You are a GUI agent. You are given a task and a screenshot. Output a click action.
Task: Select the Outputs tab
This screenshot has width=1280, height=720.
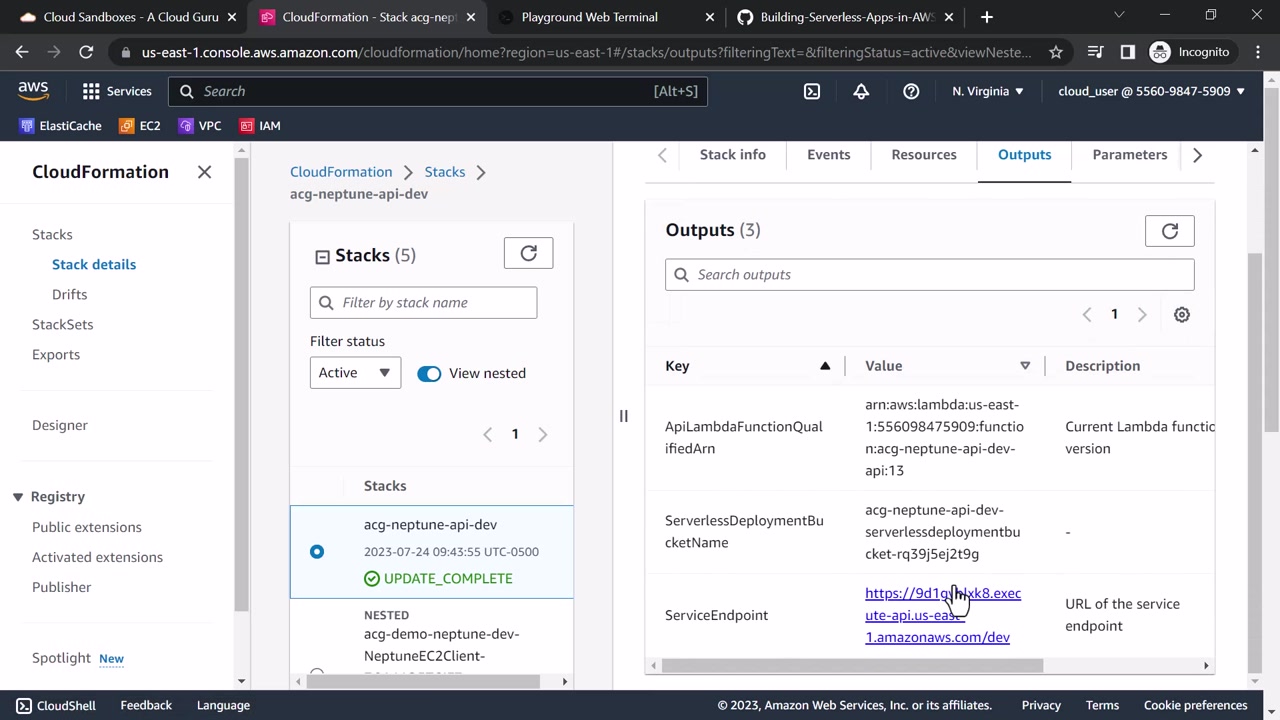tap(1025, 155)
